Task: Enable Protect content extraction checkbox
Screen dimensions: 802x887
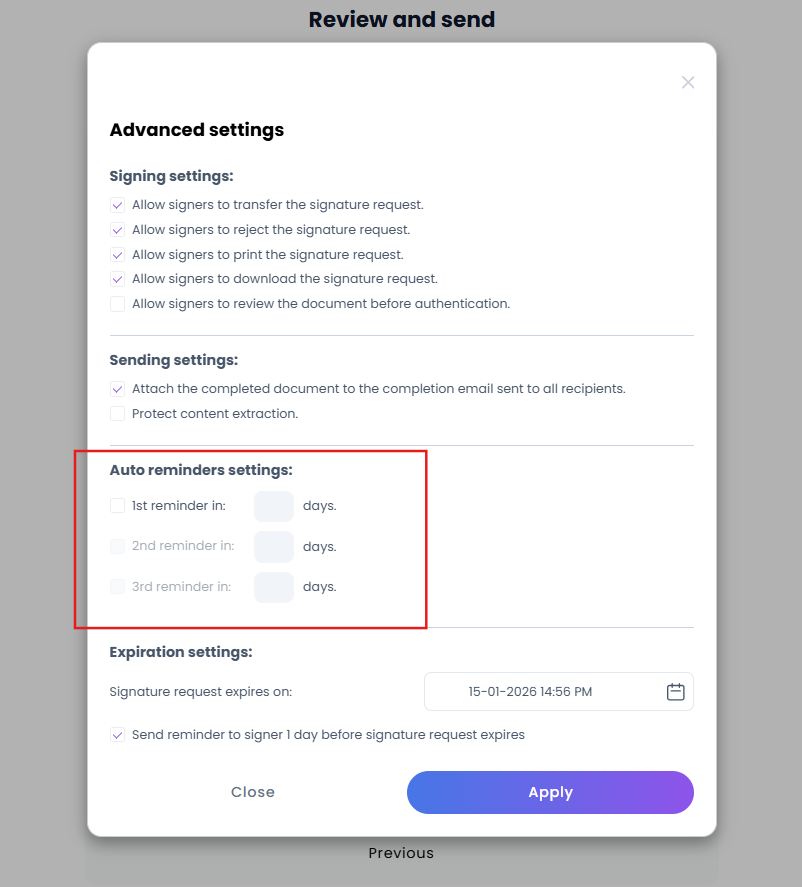Action: (x=117, y=414)
